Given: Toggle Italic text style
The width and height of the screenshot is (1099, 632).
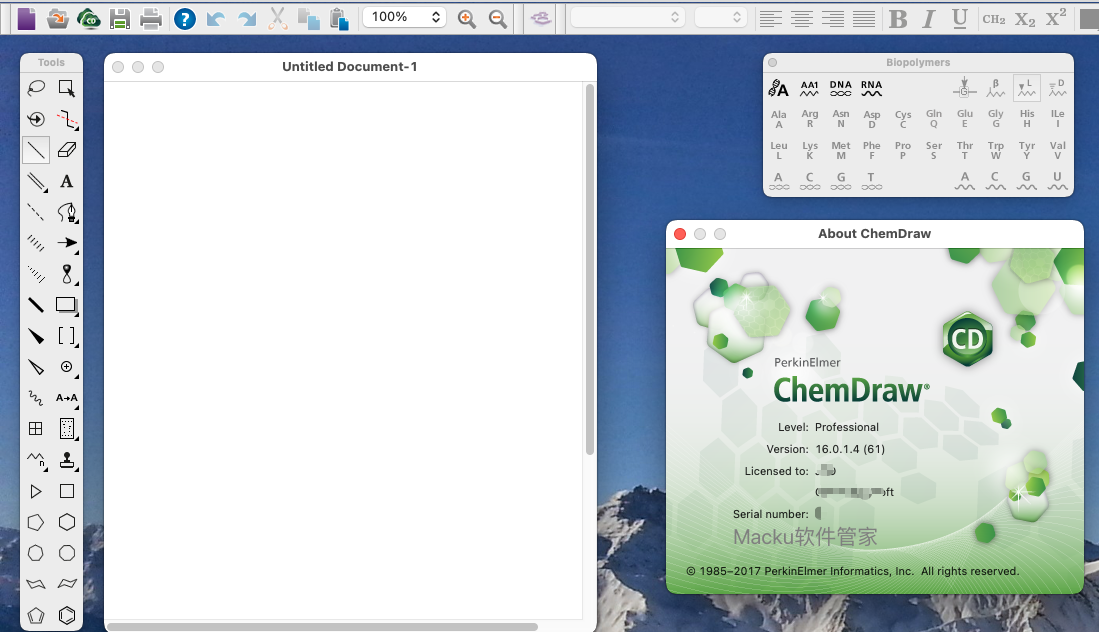Looking at the screenshot, I should (929, 18).
